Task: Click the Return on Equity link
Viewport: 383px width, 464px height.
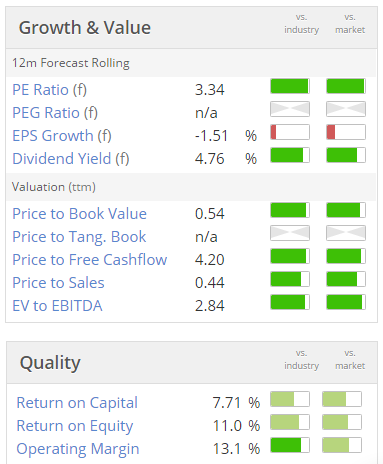Action: tap(75, 426)
